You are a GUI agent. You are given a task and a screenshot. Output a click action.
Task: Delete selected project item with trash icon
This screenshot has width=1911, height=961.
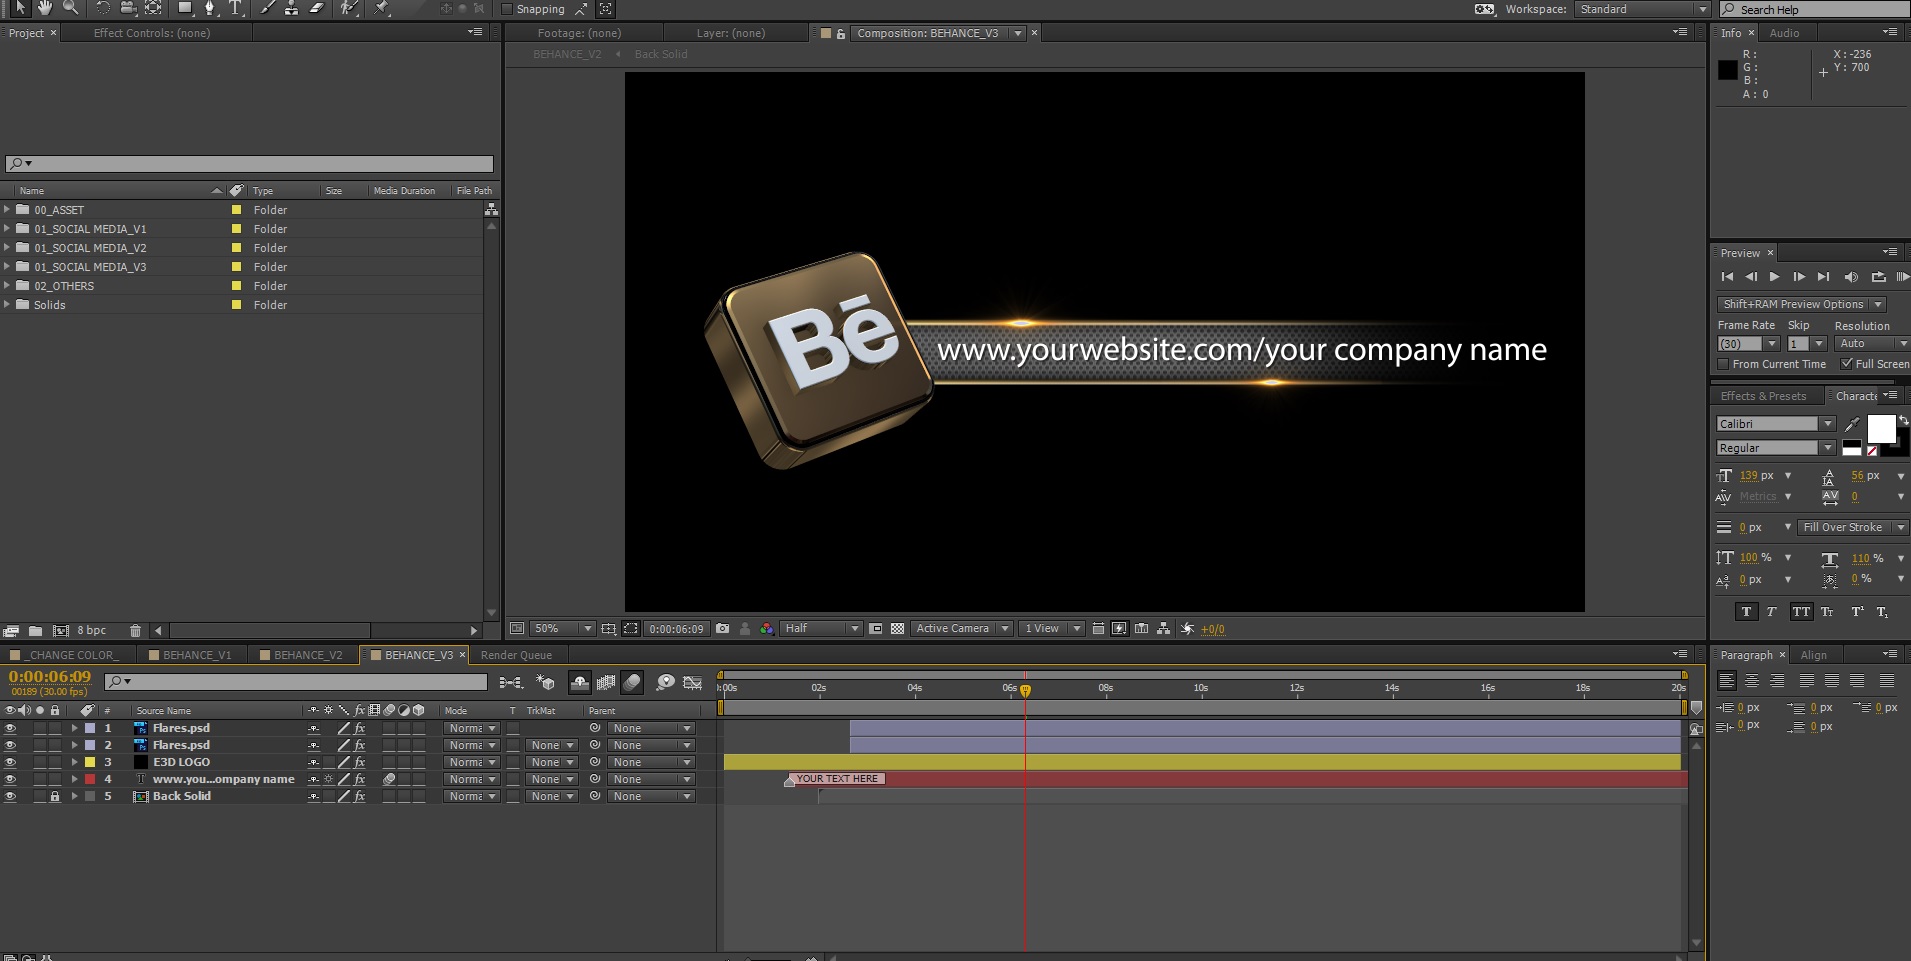tap(136, 631)
